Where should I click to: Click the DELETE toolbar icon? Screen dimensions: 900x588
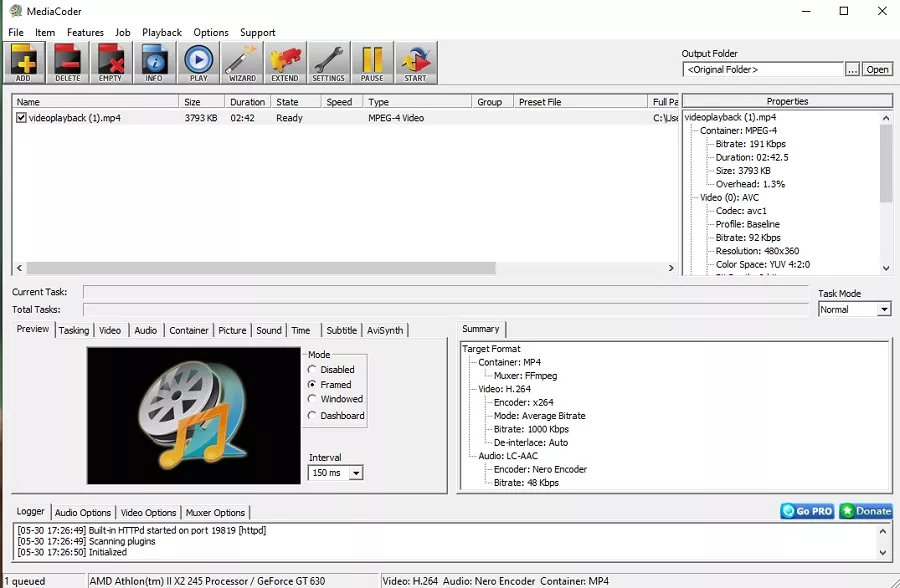pyautogui.click(x=68, y=62)
